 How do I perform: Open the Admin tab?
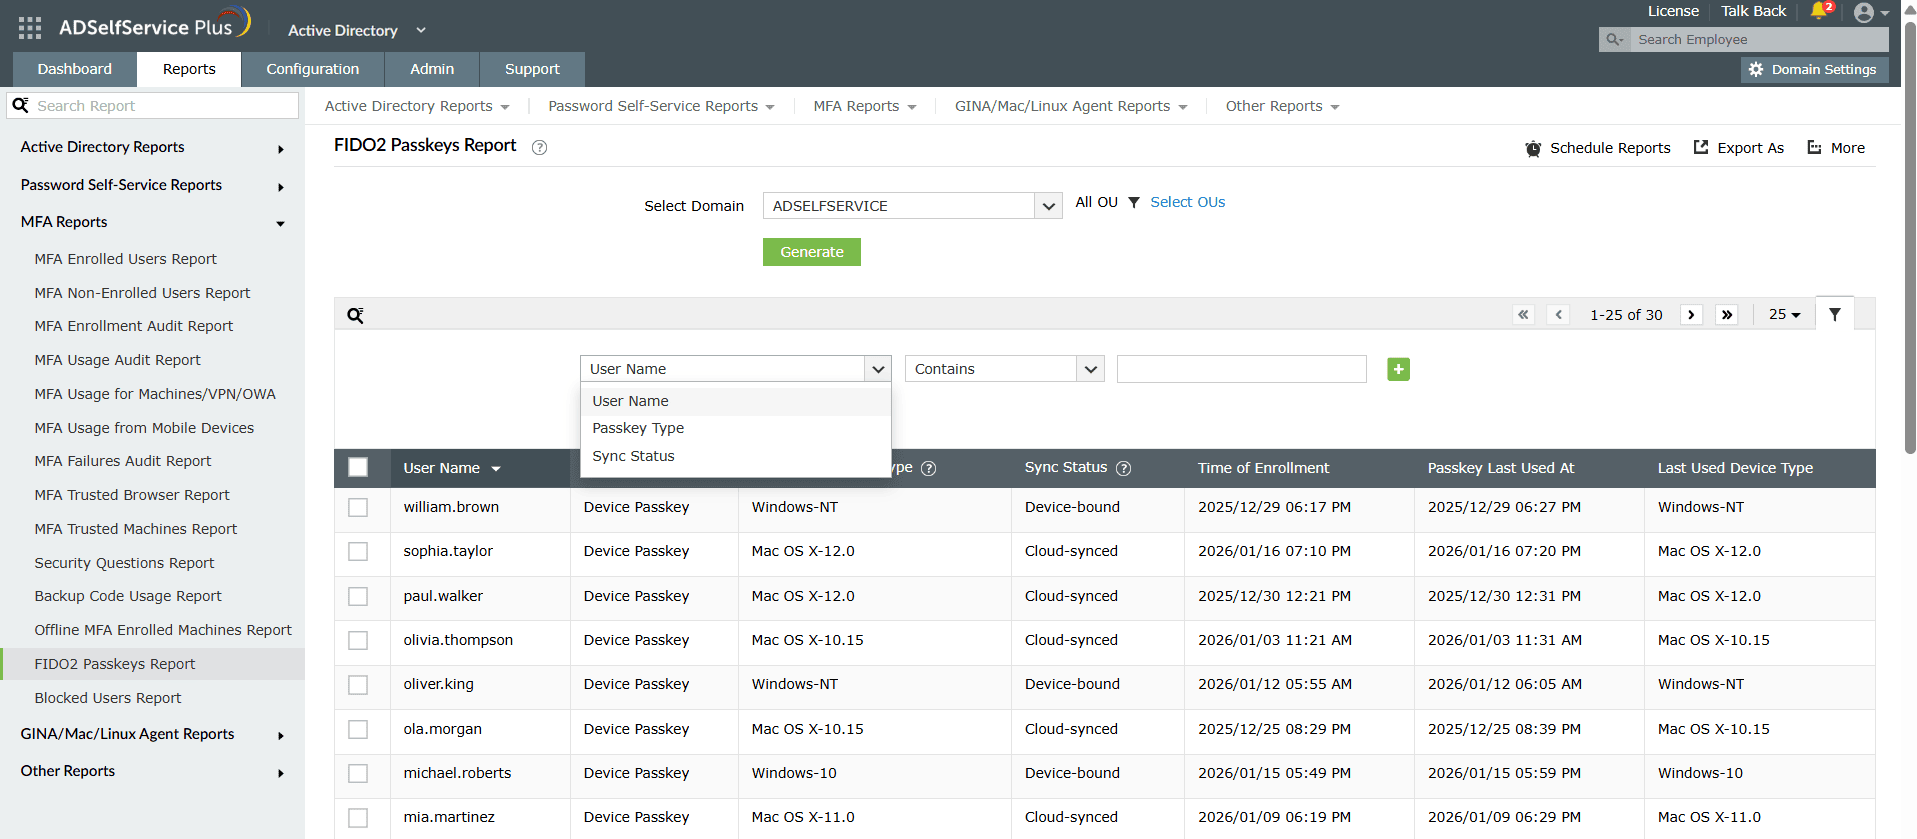click(x=432, y=69)
